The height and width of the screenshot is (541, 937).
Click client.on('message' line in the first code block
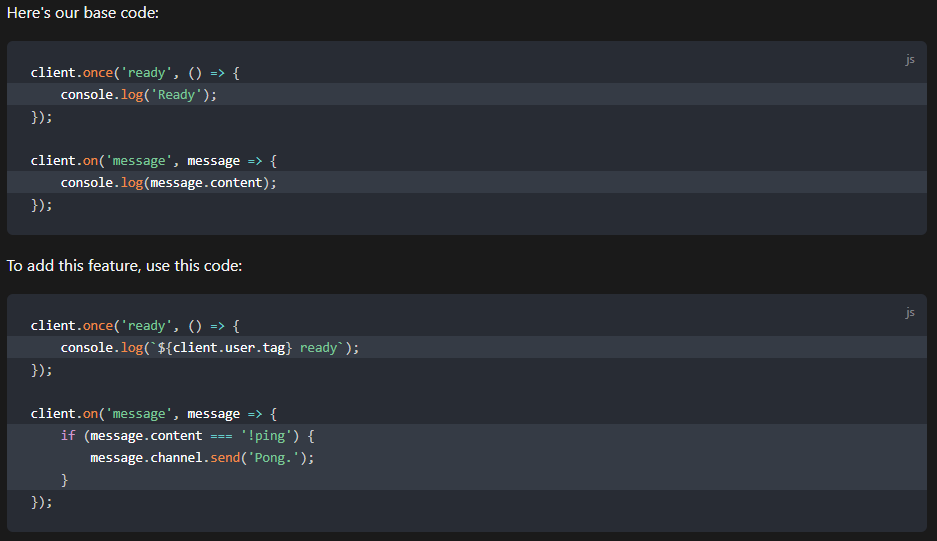click(154, 160)
